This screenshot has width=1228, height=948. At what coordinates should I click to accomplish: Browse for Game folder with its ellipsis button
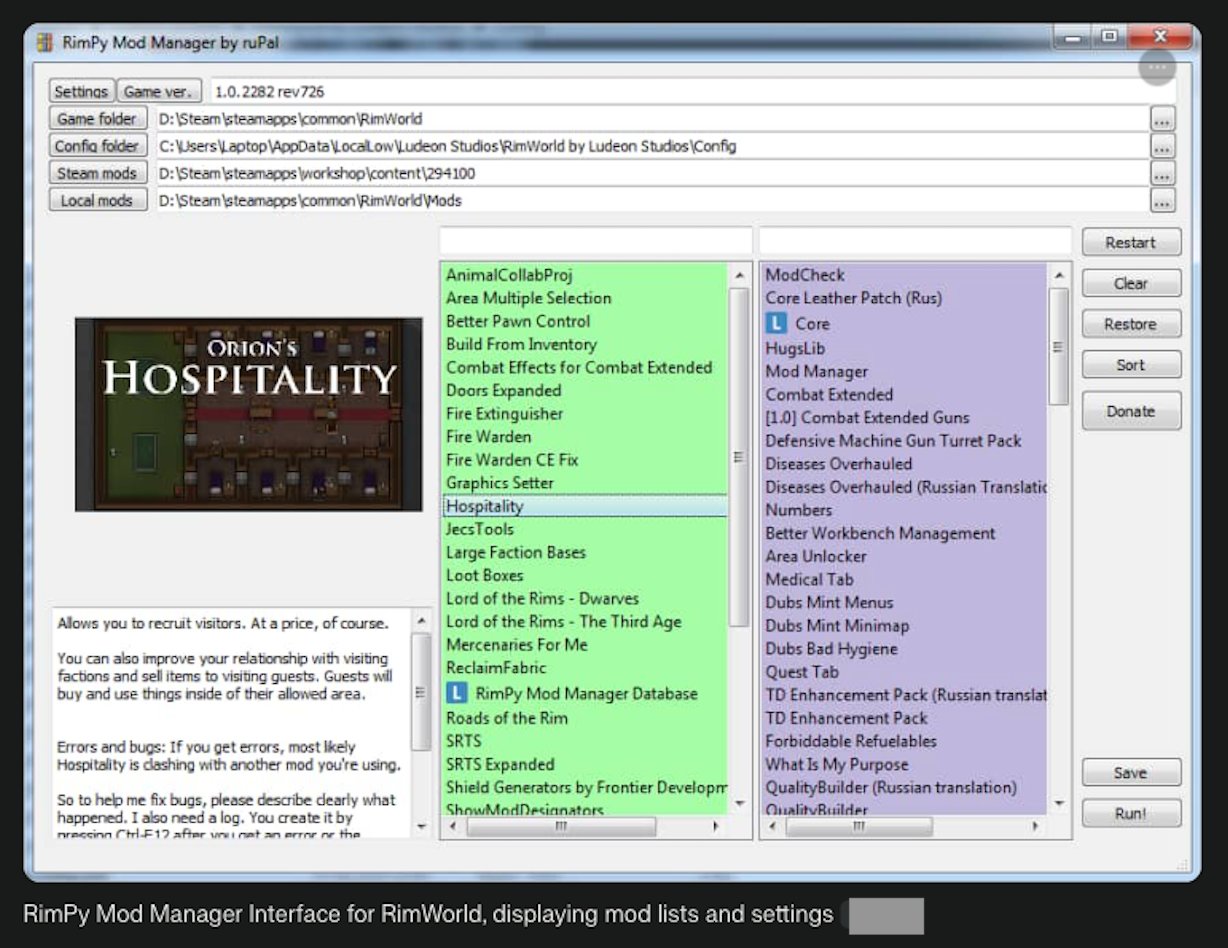pos(1162,119)
